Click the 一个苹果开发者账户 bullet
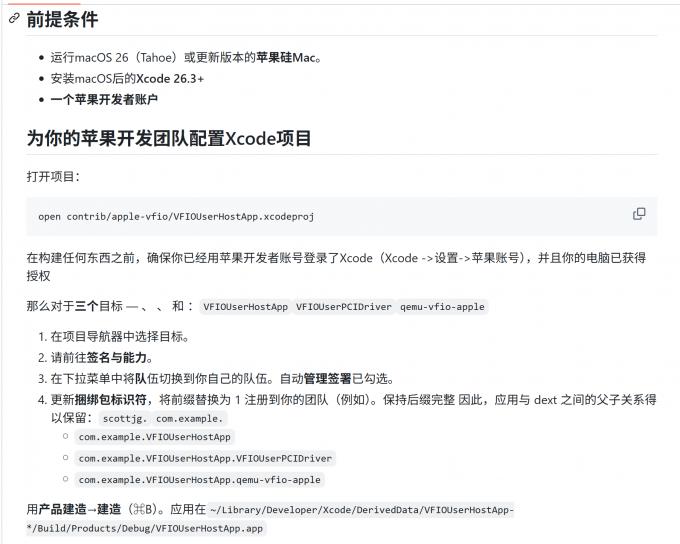The width and height of the screenshot is (680, 544). (x=104, y=100)
